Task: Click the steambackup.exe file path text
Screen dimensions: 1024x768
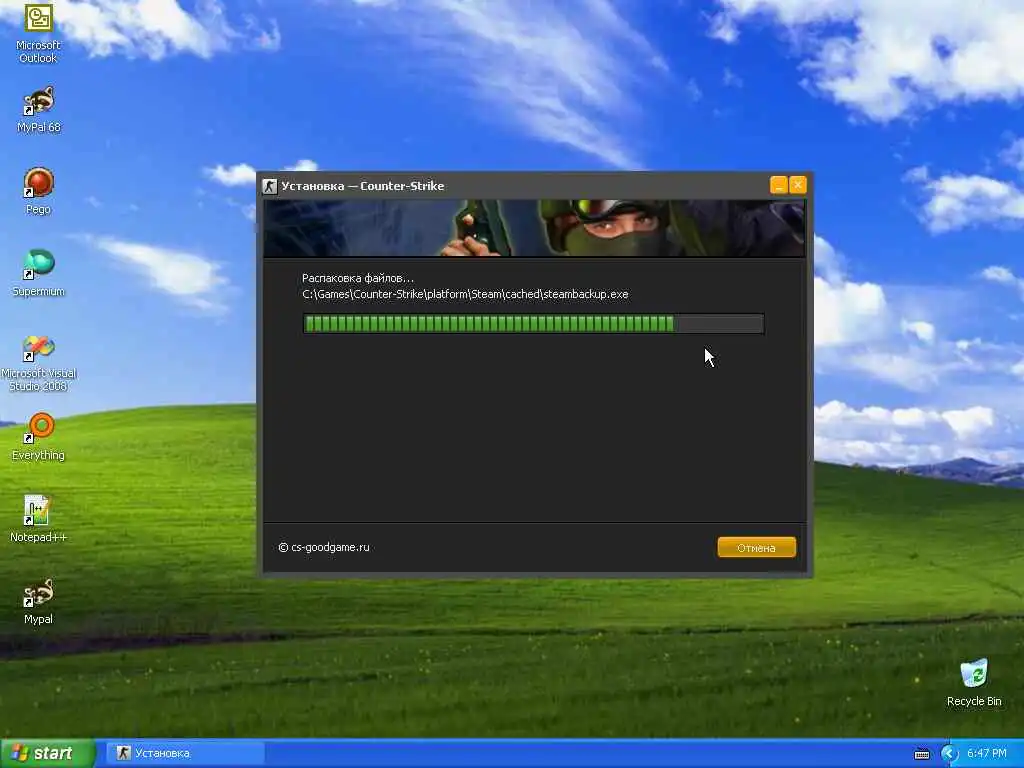Action: [x=465, y=295]
